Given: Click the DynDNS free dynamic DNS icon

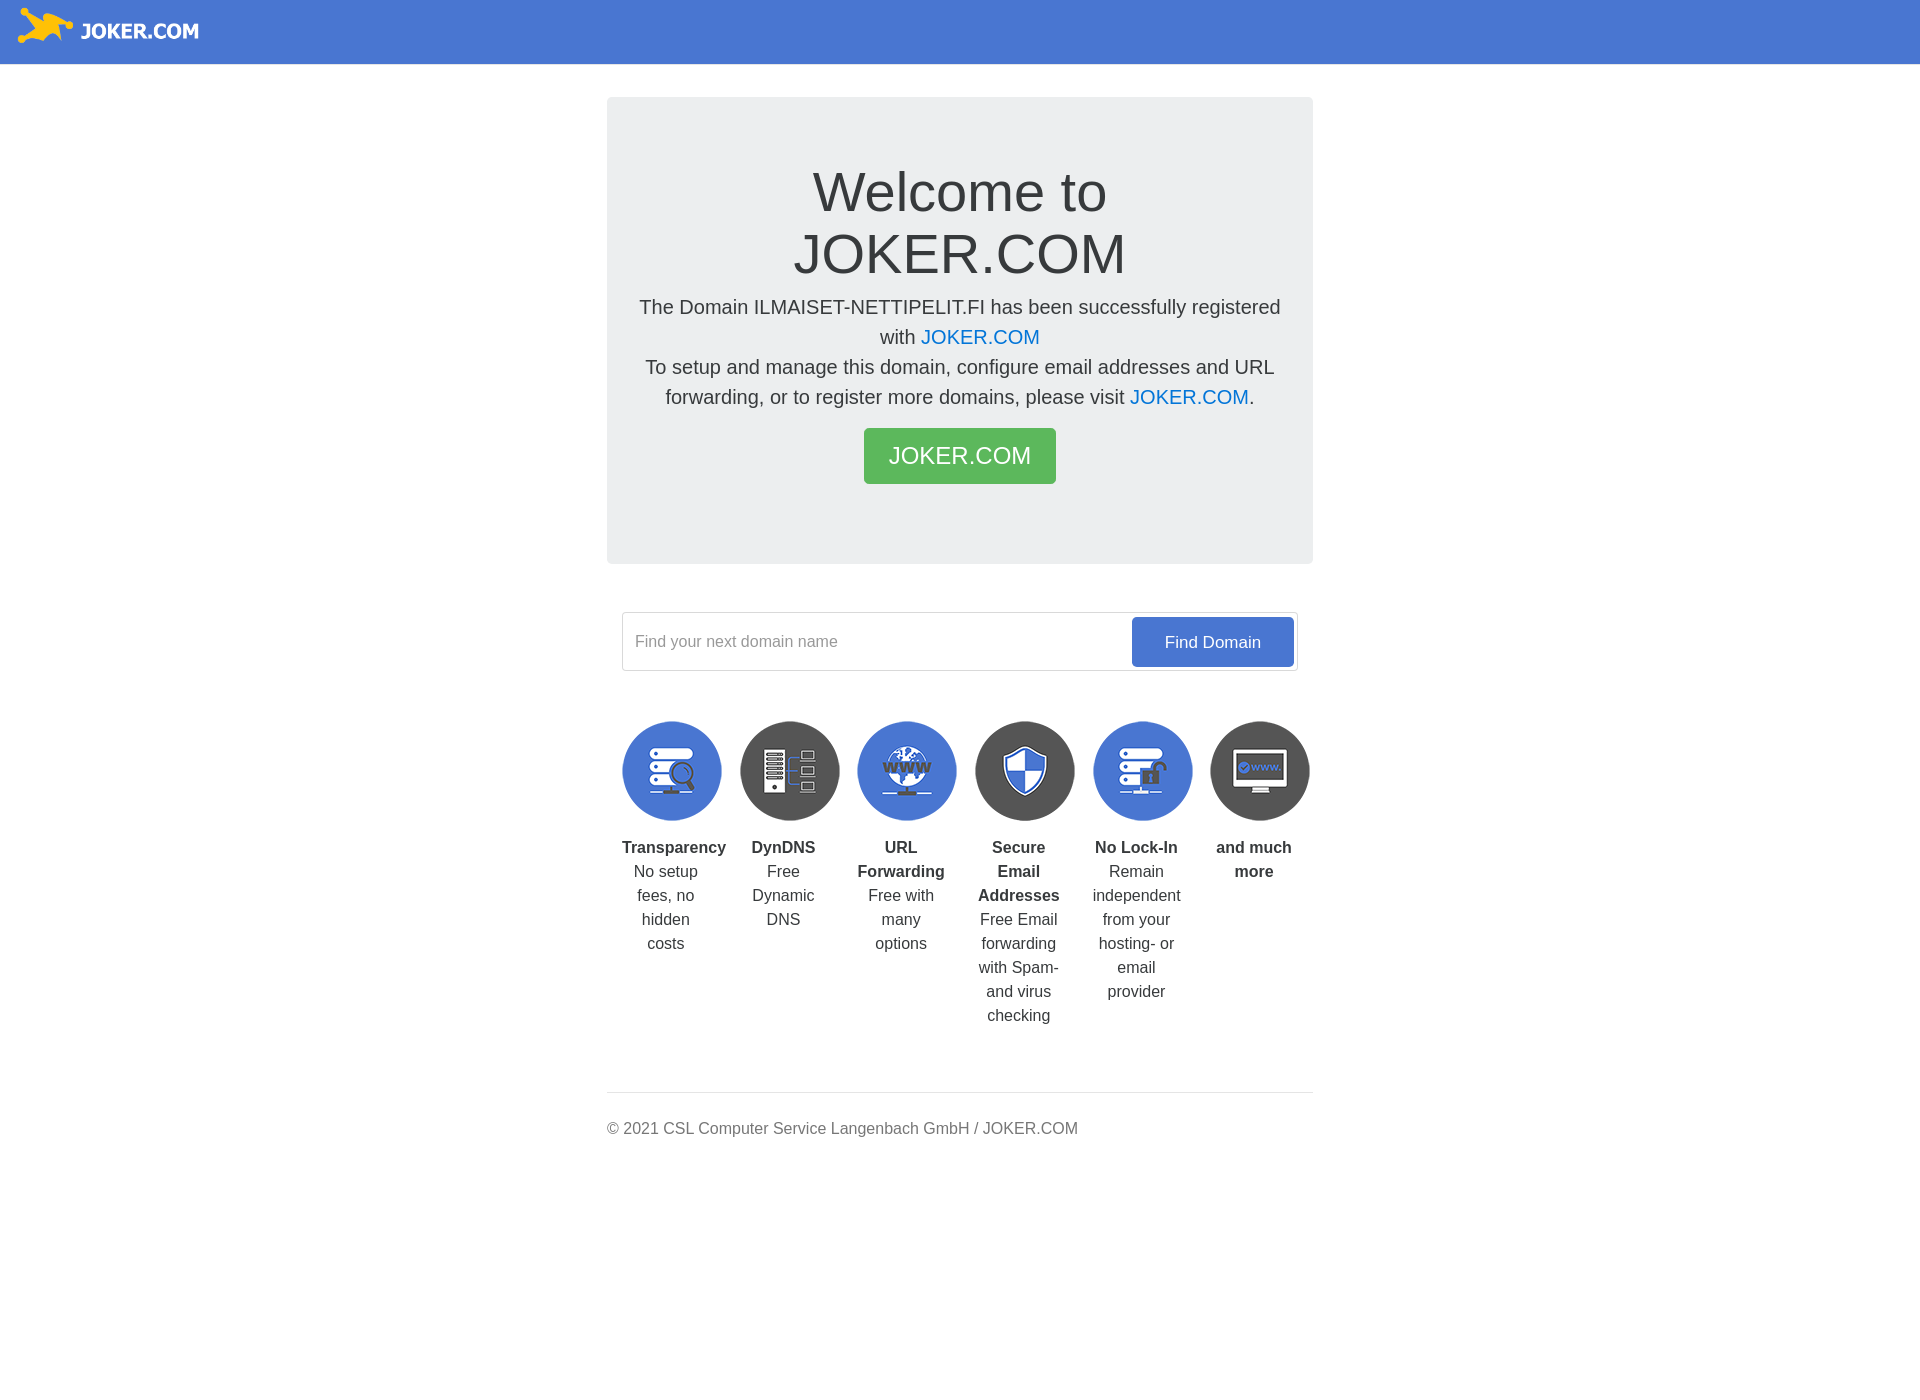Looking at the screenshot, I should tap(789, 771).
